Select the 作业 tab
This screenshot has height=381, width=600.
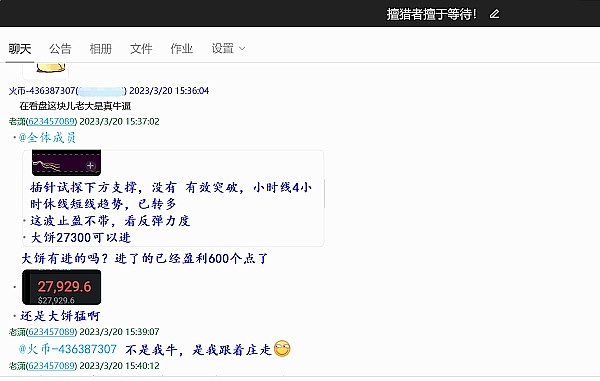pyautogui.click(x=181, y=49)
